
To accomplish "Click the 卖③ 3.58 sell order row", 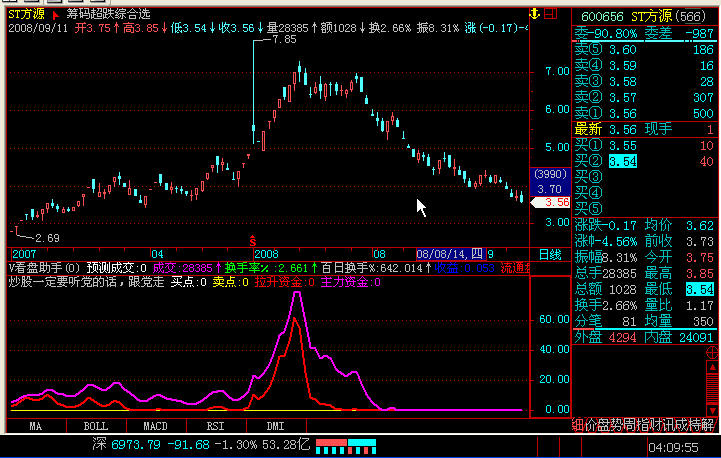I will tap(644, 82).
